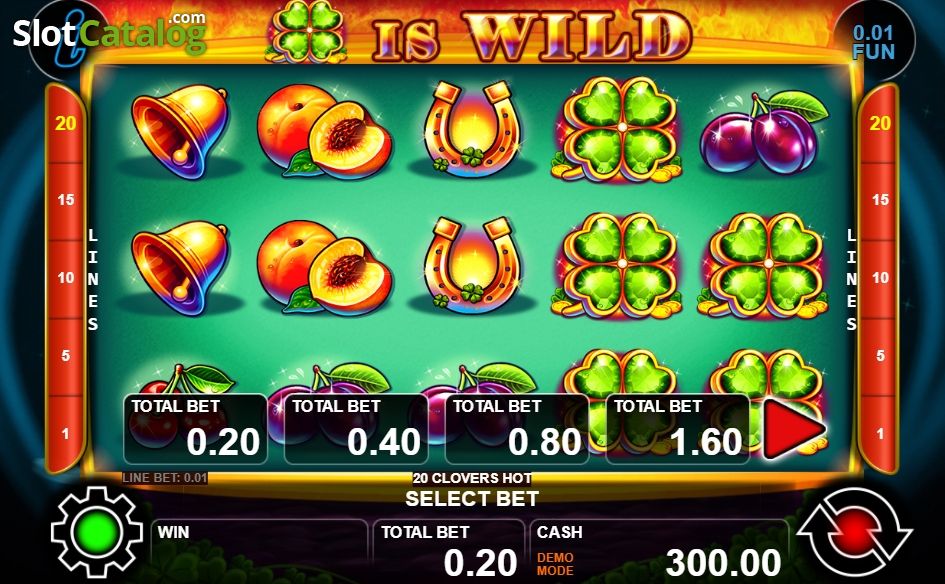Click the horseshoe symbol in middle row
This screenshot has width=945, height=584.
click(472, 265)
